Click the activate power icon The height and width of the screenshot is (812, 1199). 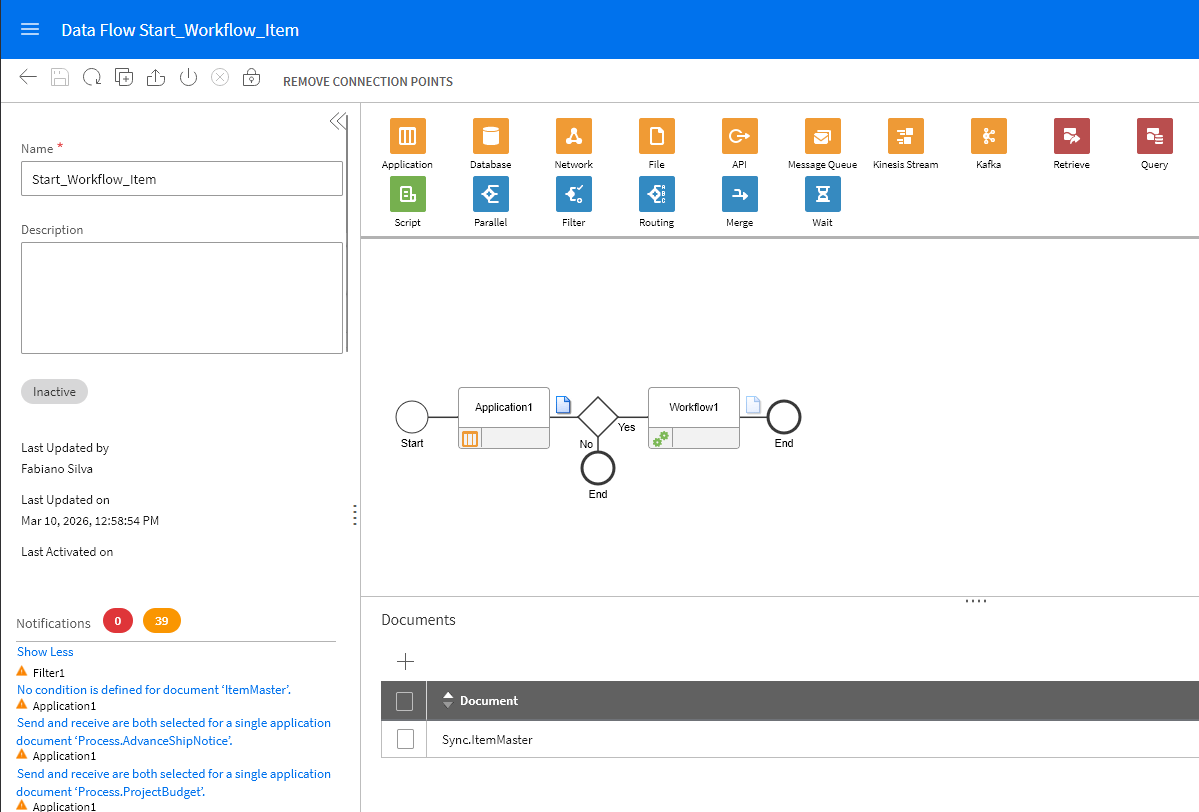pyautogui.click(x=188, y=77)
